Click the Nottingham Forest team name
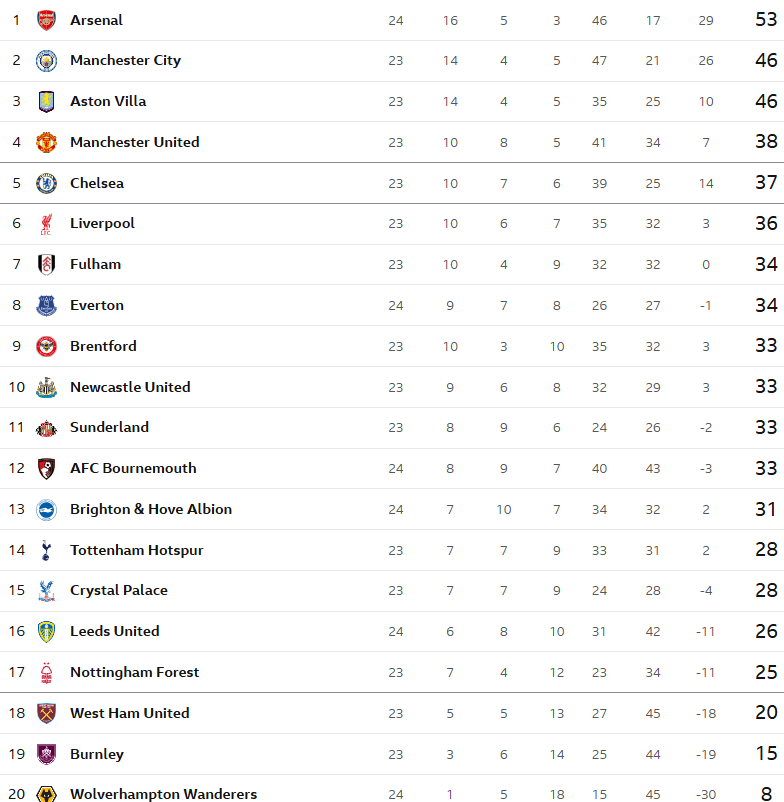 tap(135, 672)
